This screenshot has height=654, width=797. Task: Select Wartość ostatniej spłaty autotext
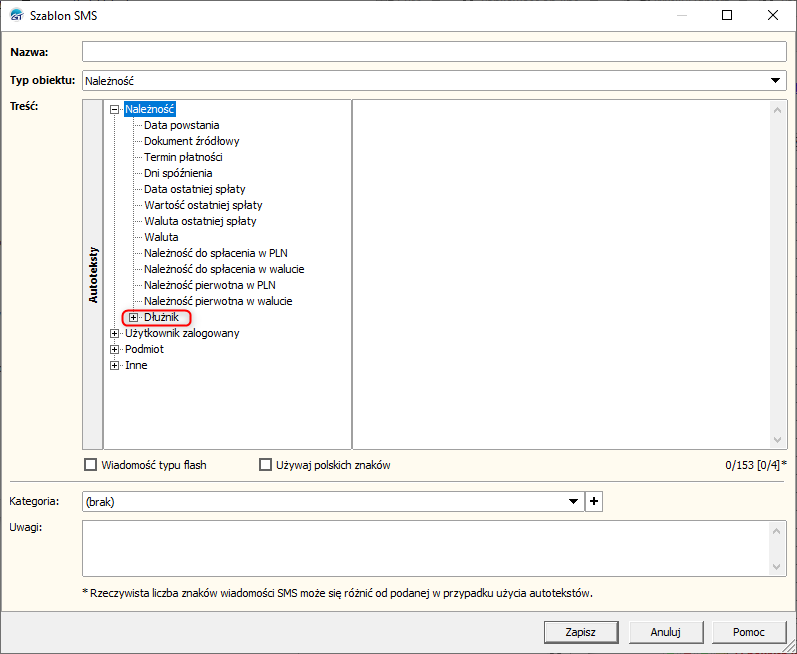[203, 205]
